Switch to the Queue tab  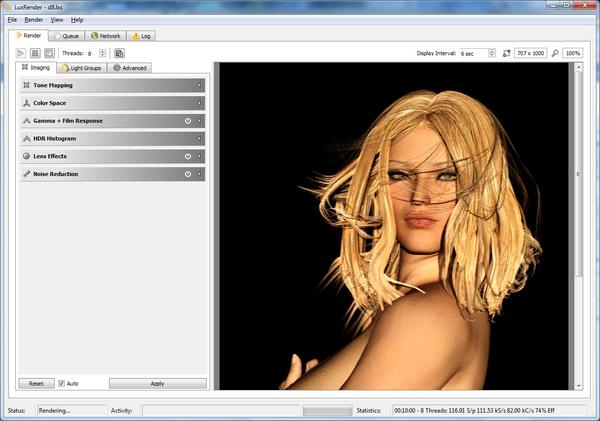click(x=67, y=36)
